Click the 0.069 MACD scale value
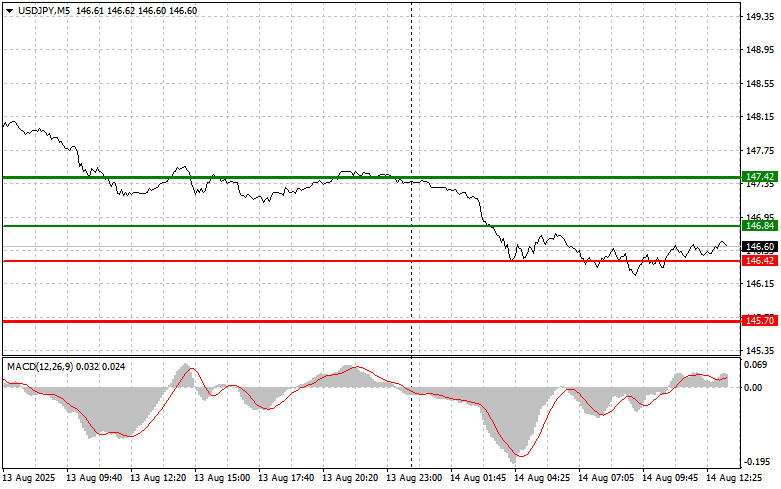 click(x=755, y=365)
